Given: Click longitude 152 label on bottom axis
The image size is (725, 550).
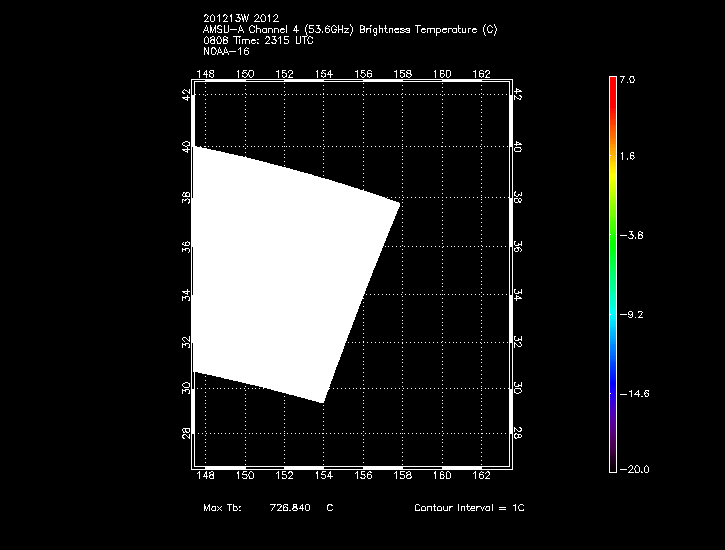Looking at the screenshot, I should (x=284, y=476).
